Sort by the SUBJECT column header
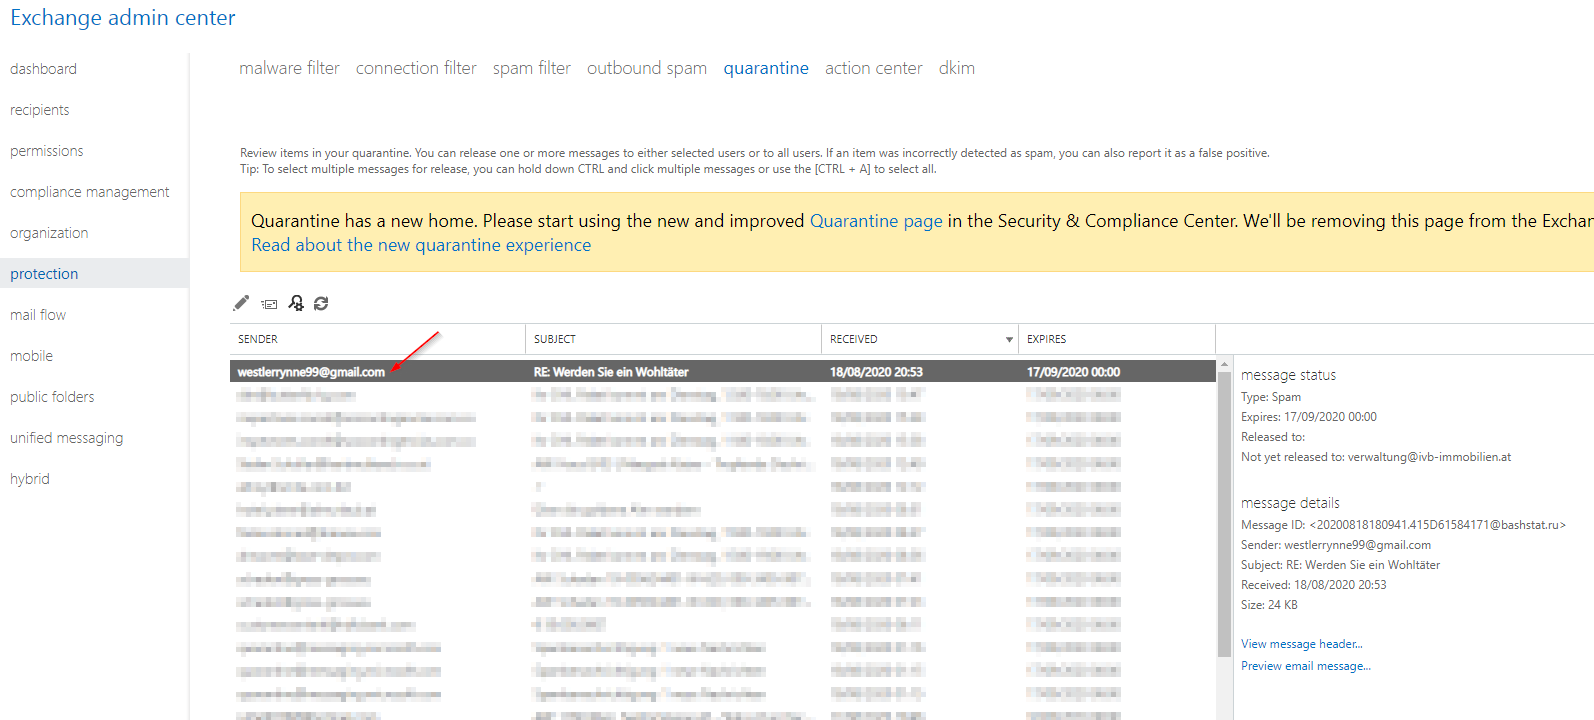The image size is (1594, 720). click(x=674, y=339)
